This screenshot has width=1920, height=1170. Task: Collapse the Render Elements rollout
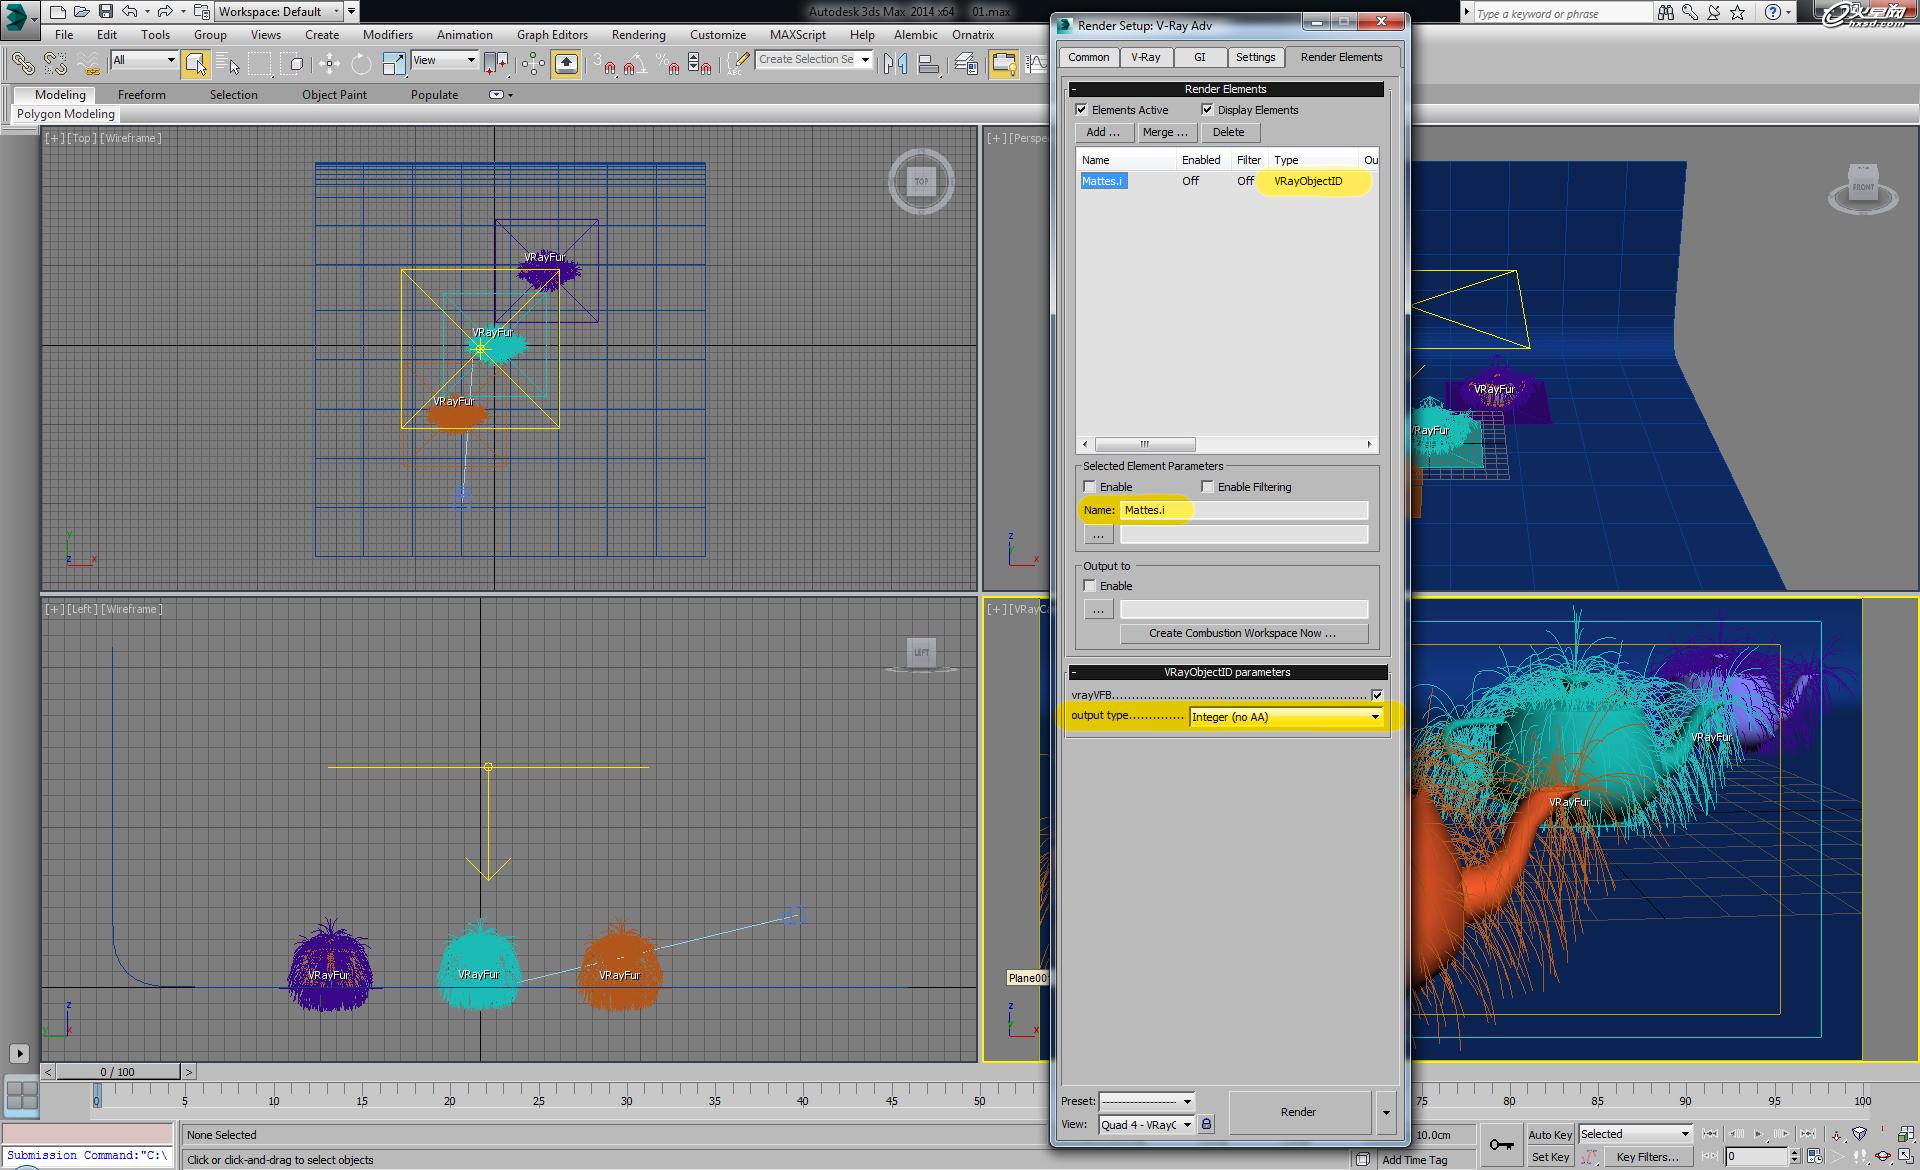tap(1226, 89)
